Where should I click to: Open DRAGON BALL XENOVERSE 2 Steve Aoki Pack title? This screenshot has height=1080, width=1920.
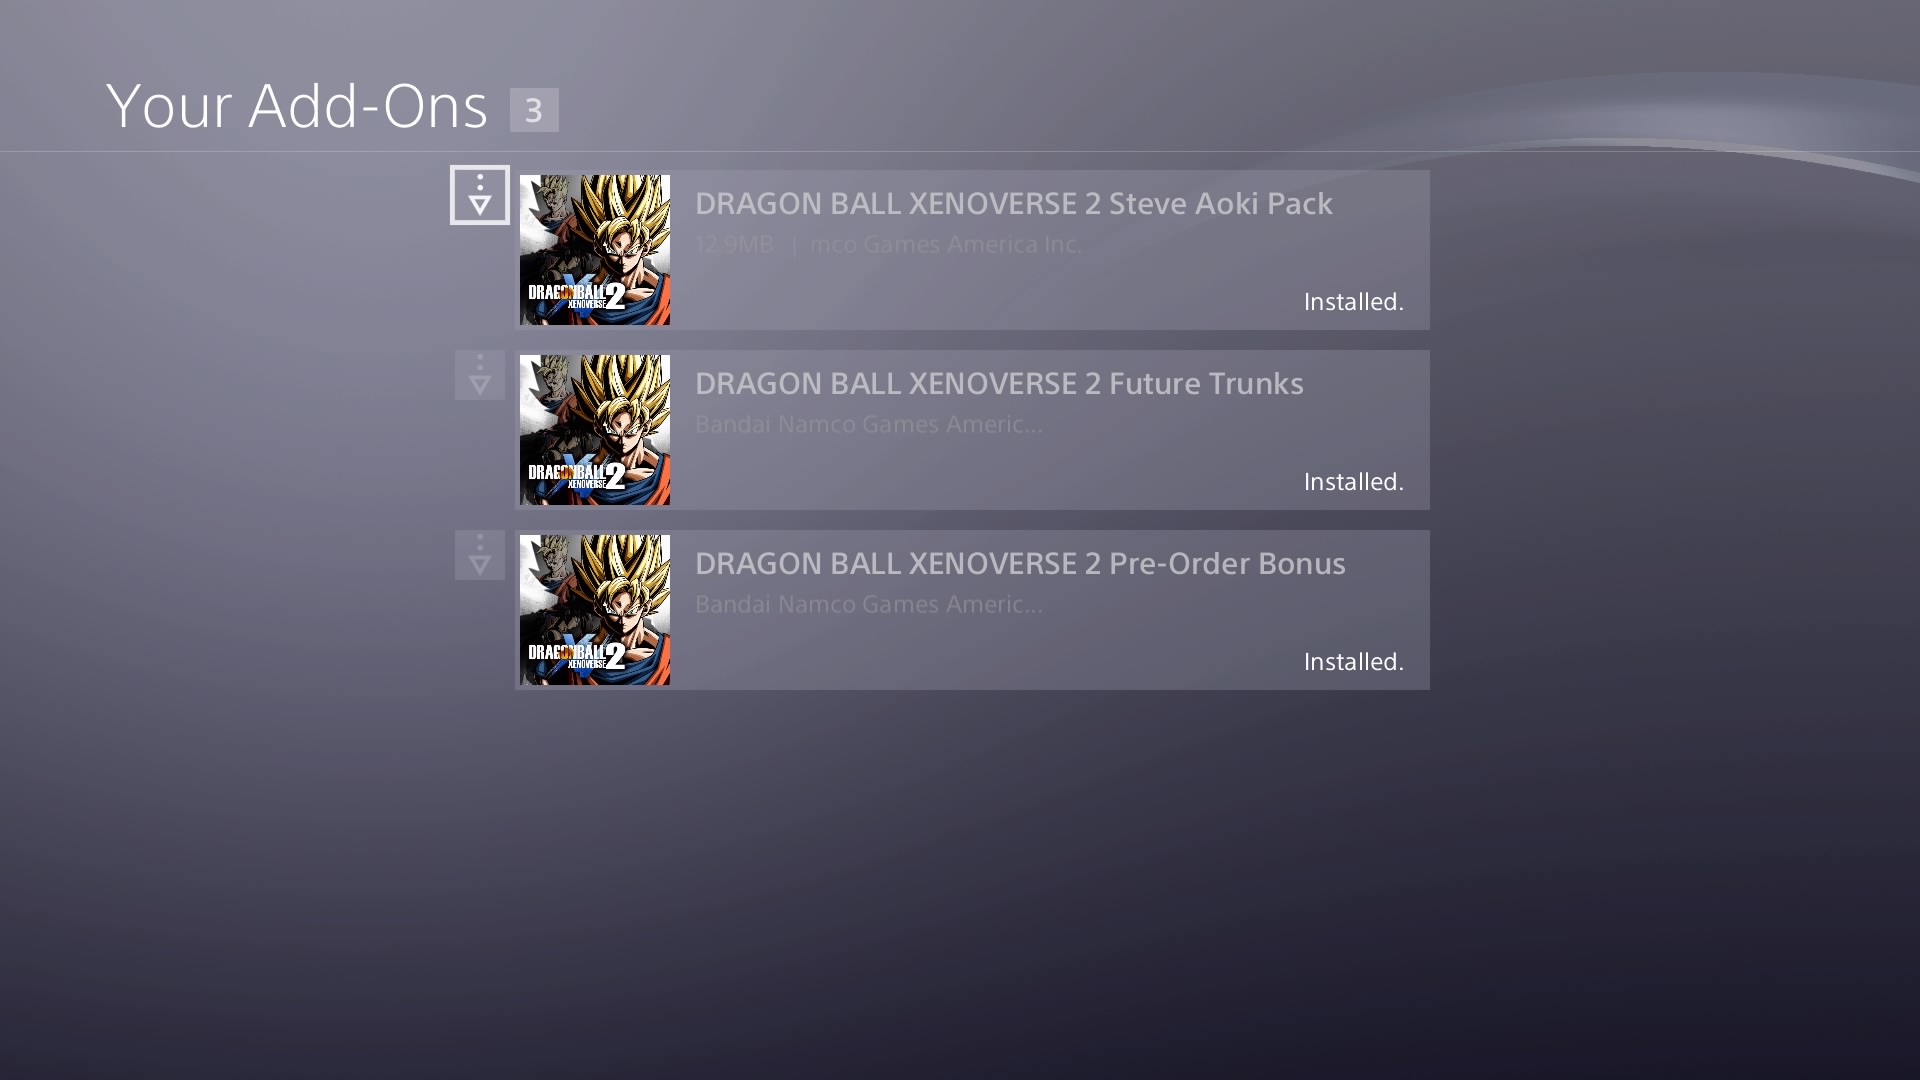point(1013,204)
